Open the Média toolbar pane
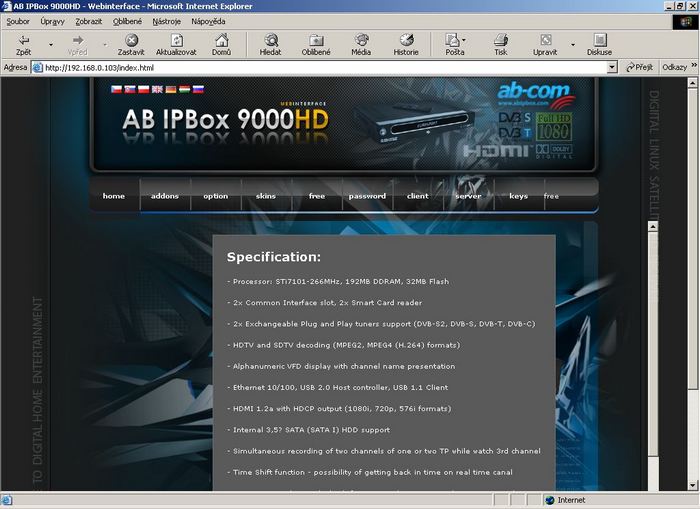700x509 pixels. click(x=361, y=45)
